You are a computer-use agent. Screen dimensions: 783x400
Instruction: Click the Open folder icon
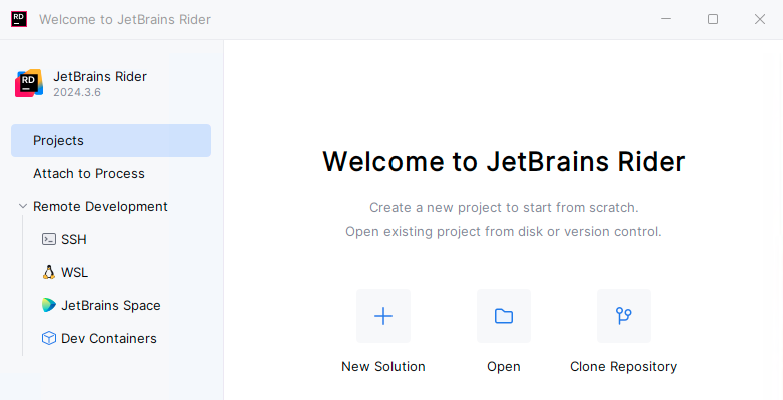tap(504, 316)
